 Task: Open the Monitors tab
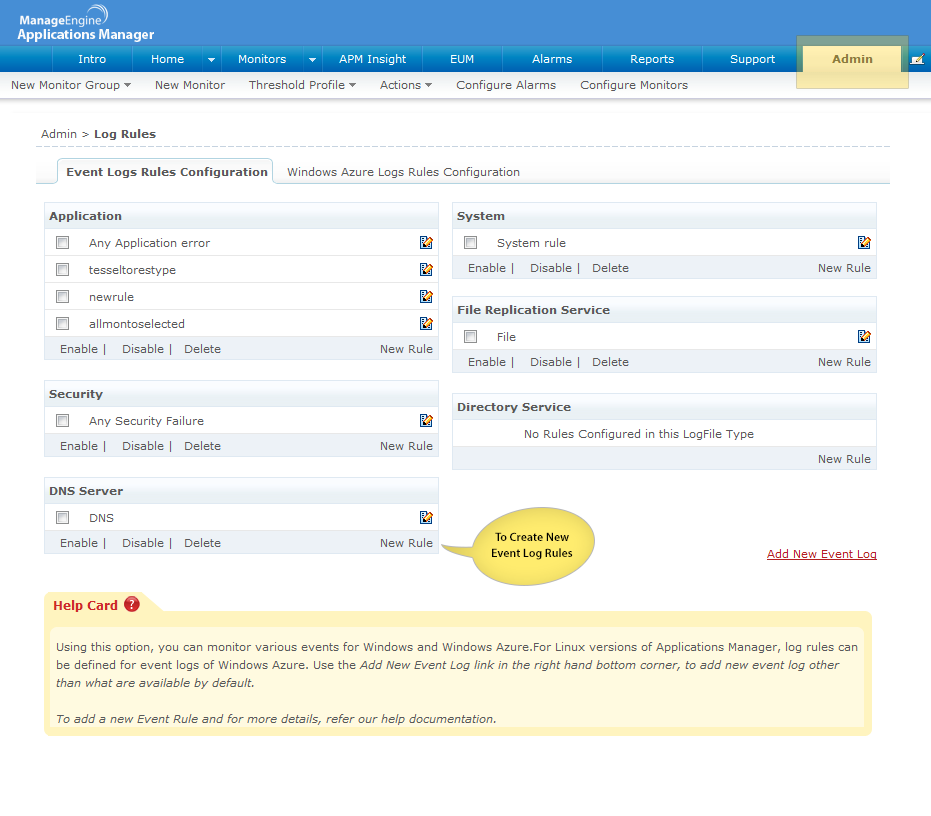coord(262,59)
